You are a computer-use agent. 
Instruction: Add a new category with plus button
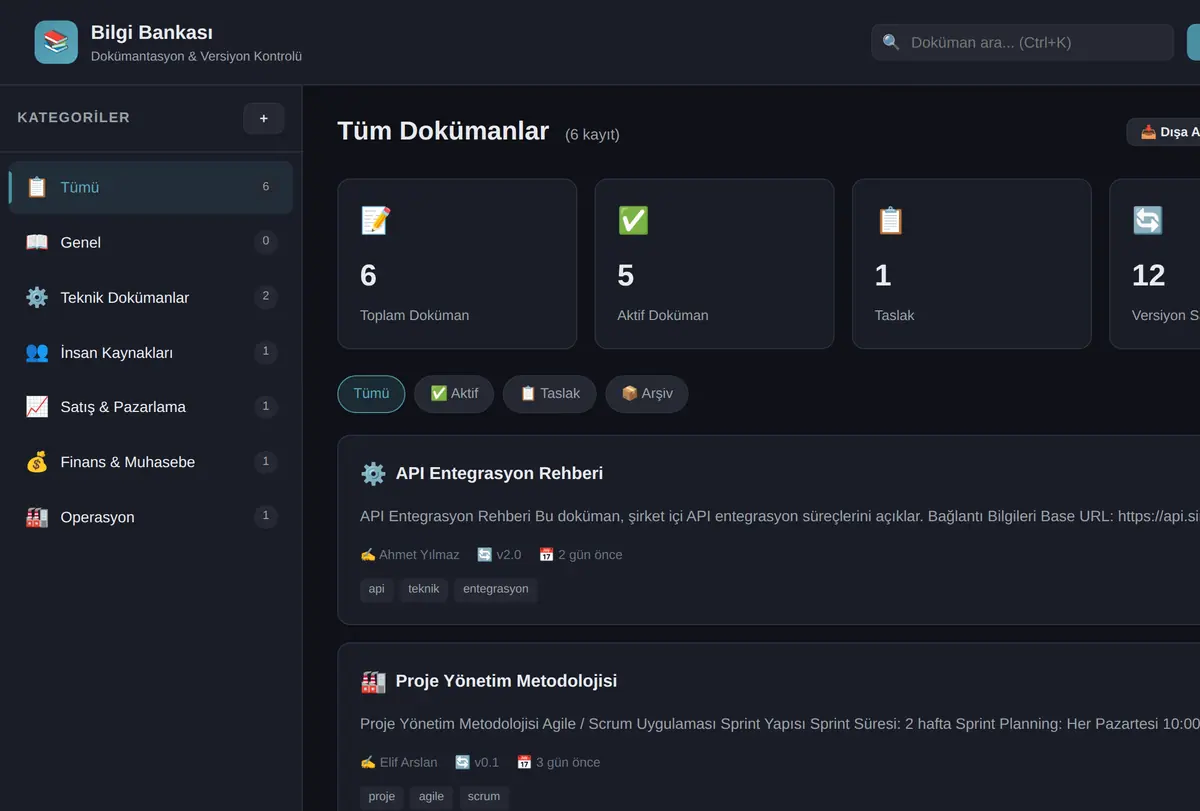264,118
